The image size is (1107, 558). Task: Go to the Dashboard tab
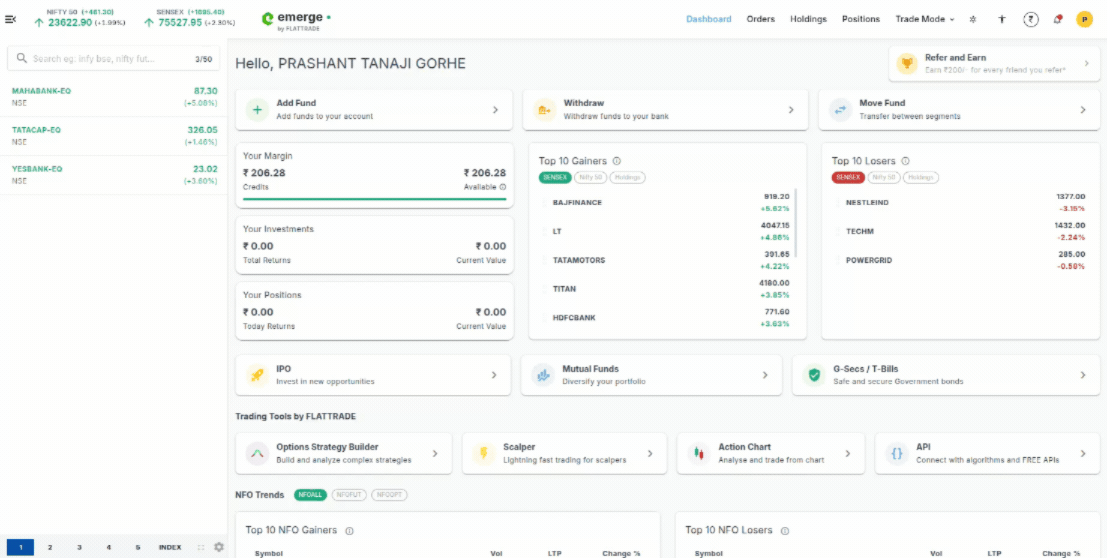709,19
